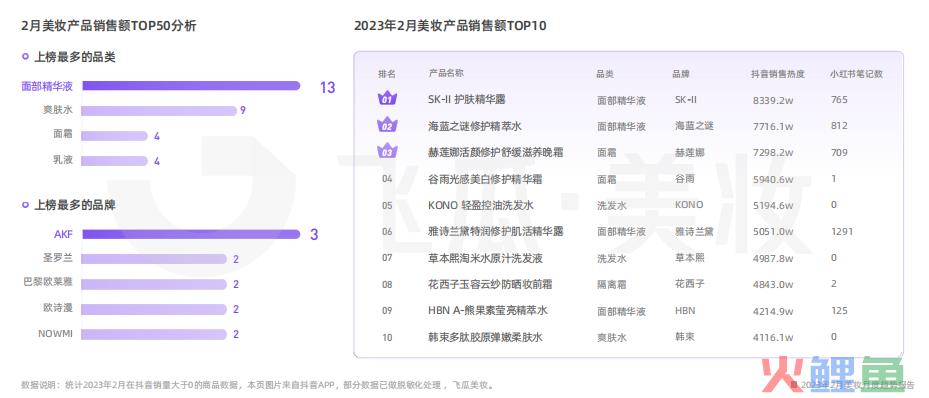Open KONO 轻盈控油洗发水 product entry
Screen dimensions: 929x398
(480, 205)
